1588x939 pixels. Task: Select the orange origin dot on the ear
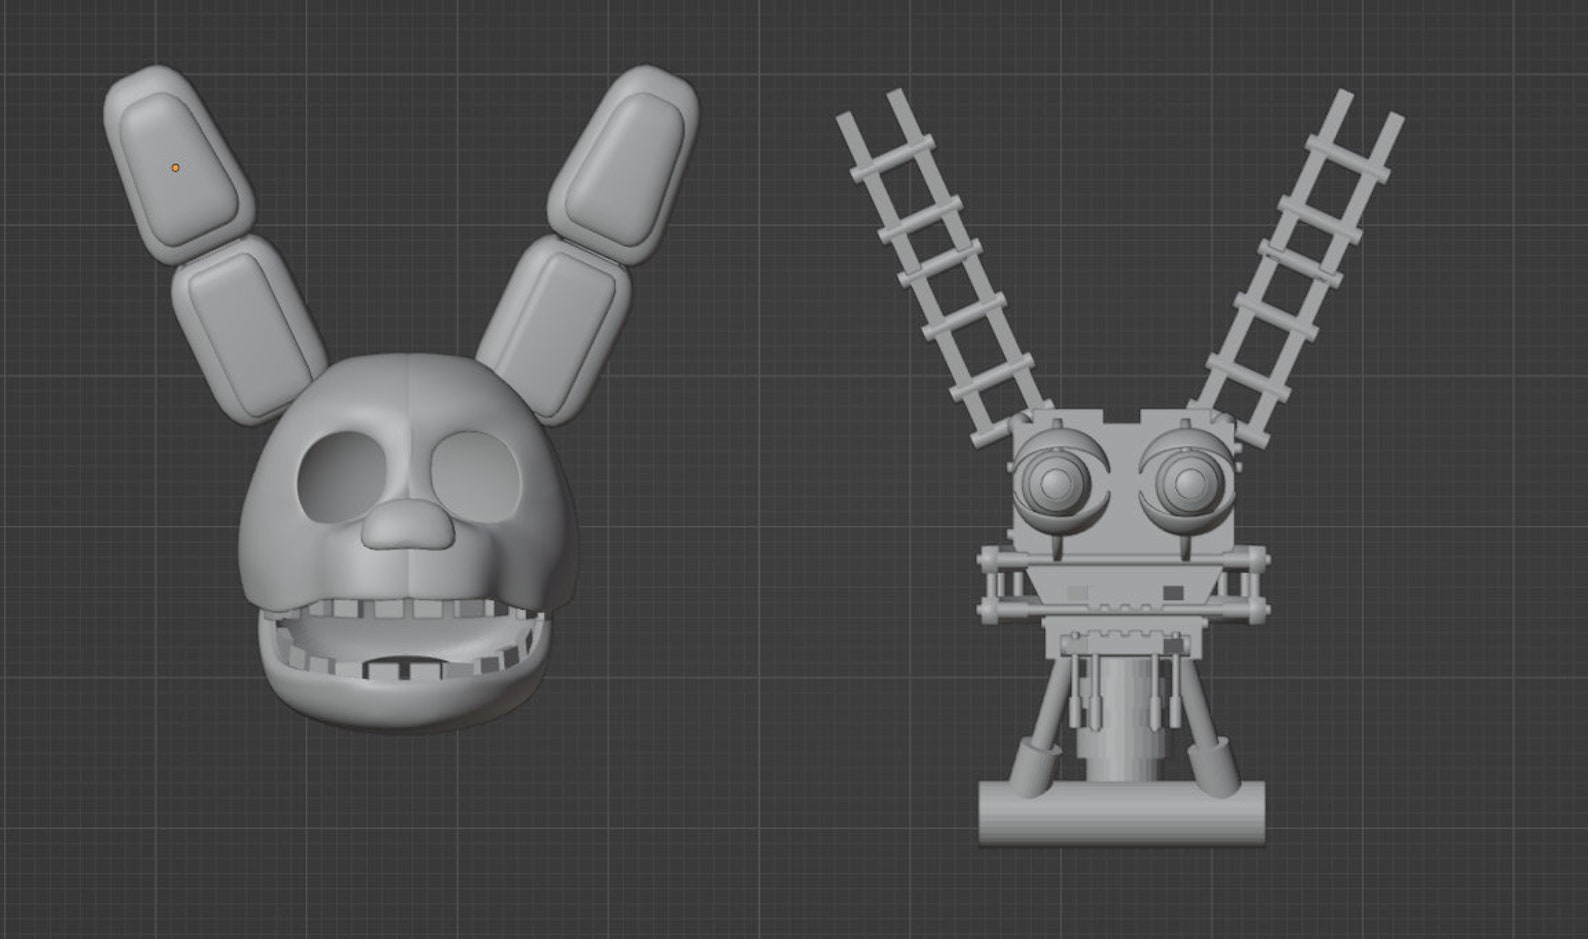click(x=175, y=168)
